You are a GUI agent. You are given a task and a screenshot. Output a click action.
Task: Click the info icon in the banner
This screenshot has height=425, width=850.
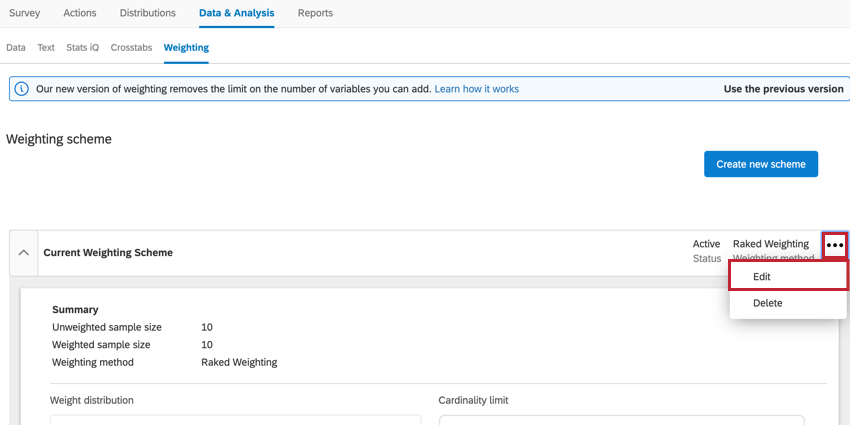click(x=22, y=89)
